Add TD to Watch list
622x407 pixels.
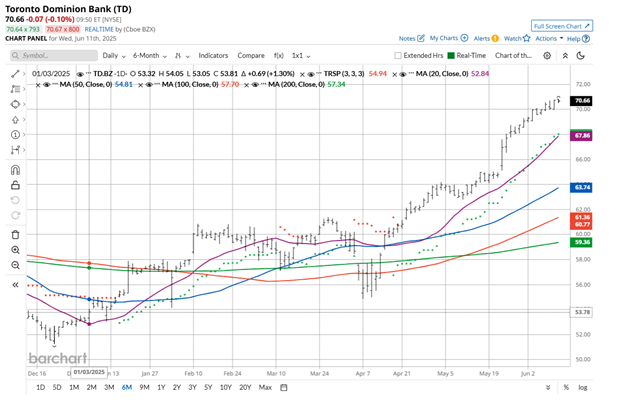click(517, 38)
